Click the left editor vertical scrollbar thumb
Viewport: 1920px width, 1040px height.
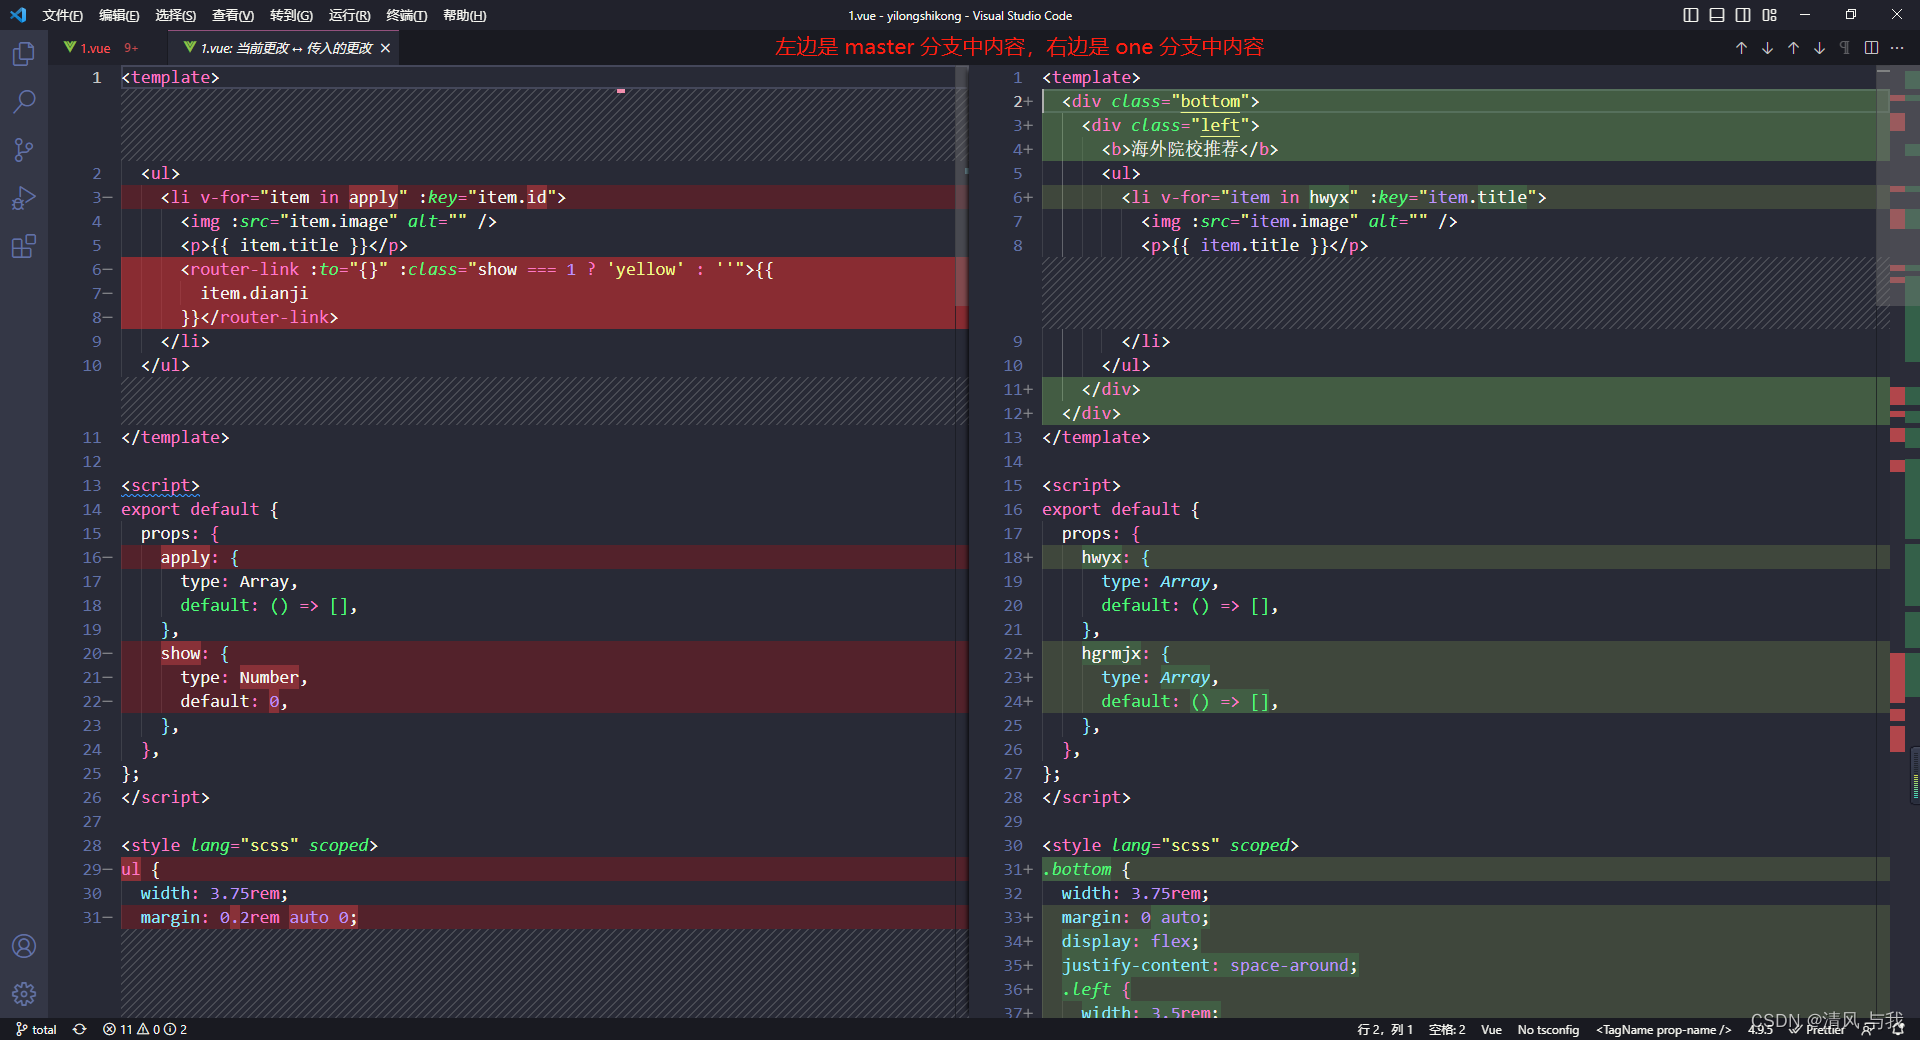coord(962,186)
